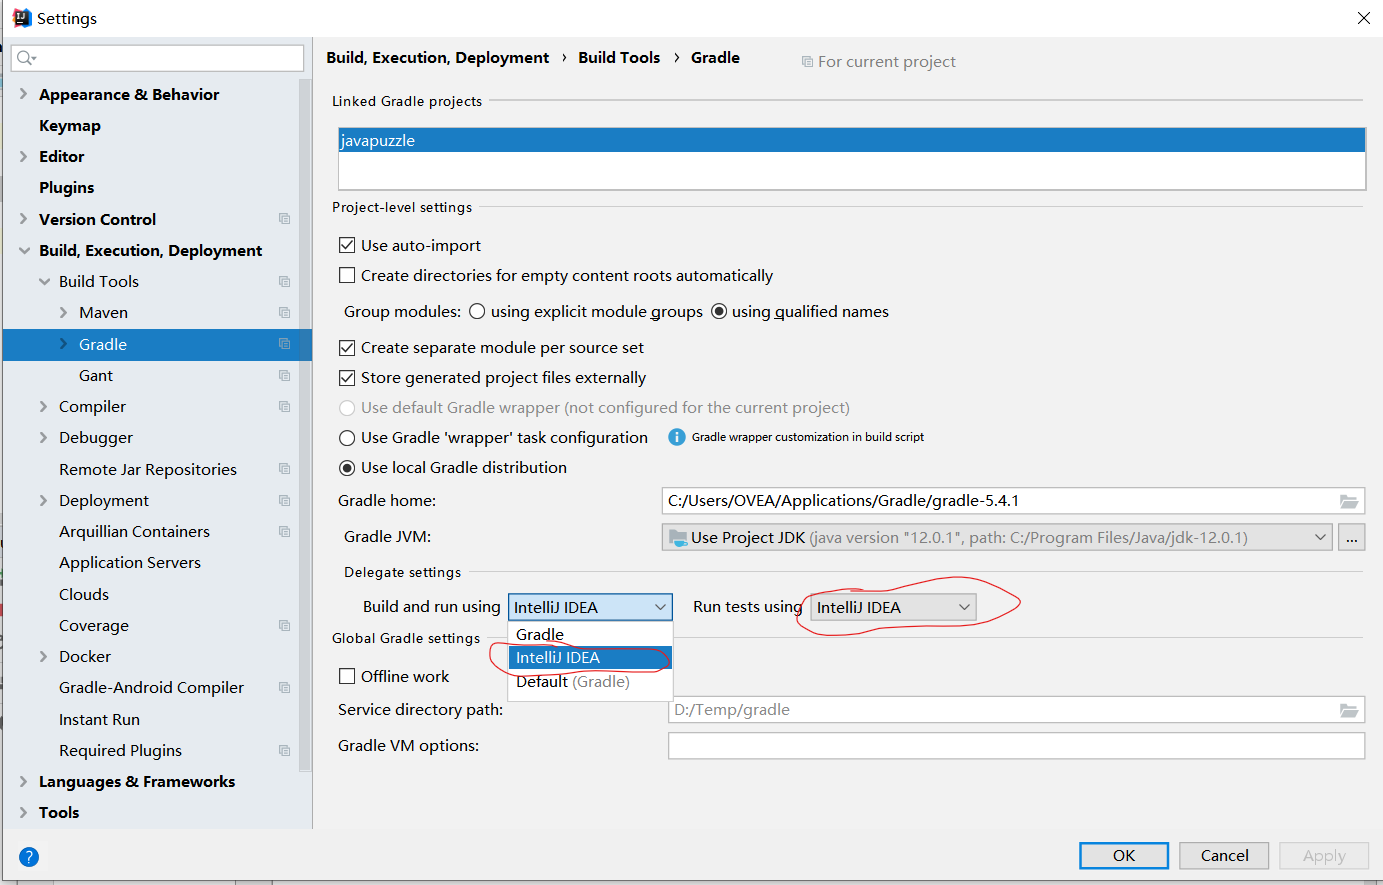
Task: Open the Run tests using dropdown
Action: point(893,607)
